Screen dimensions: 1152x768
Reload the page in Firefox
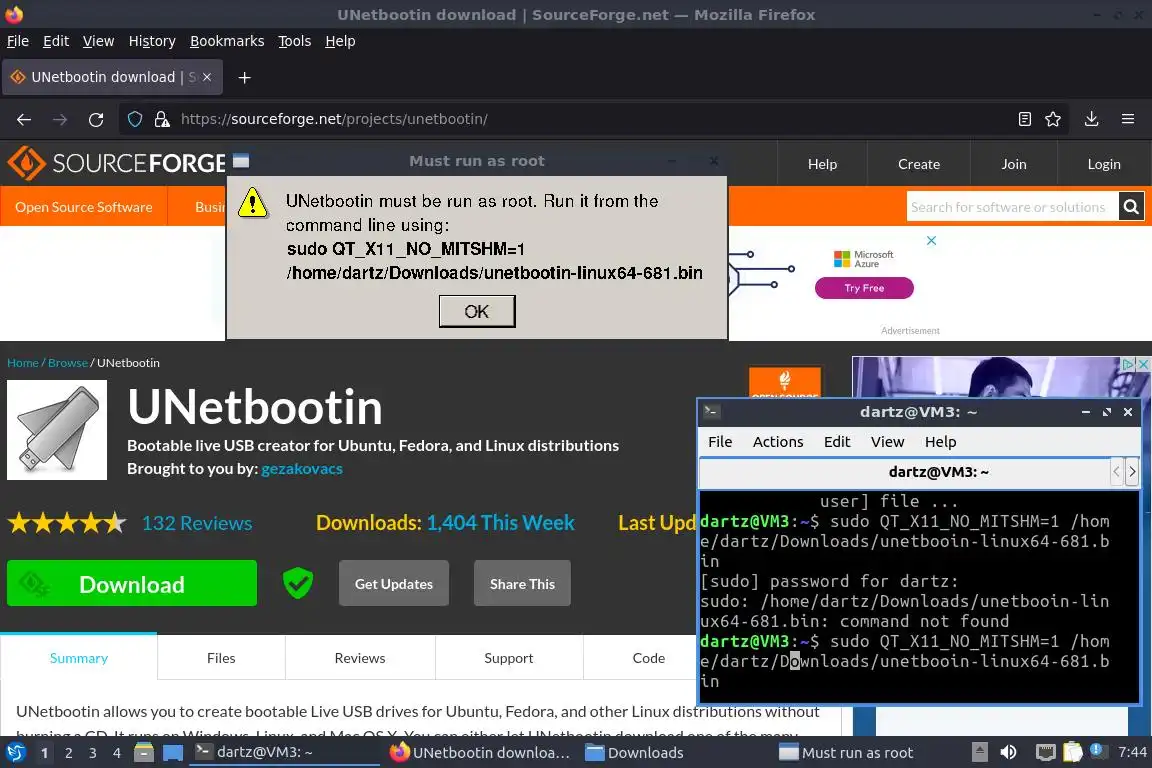tap(96, 119)
